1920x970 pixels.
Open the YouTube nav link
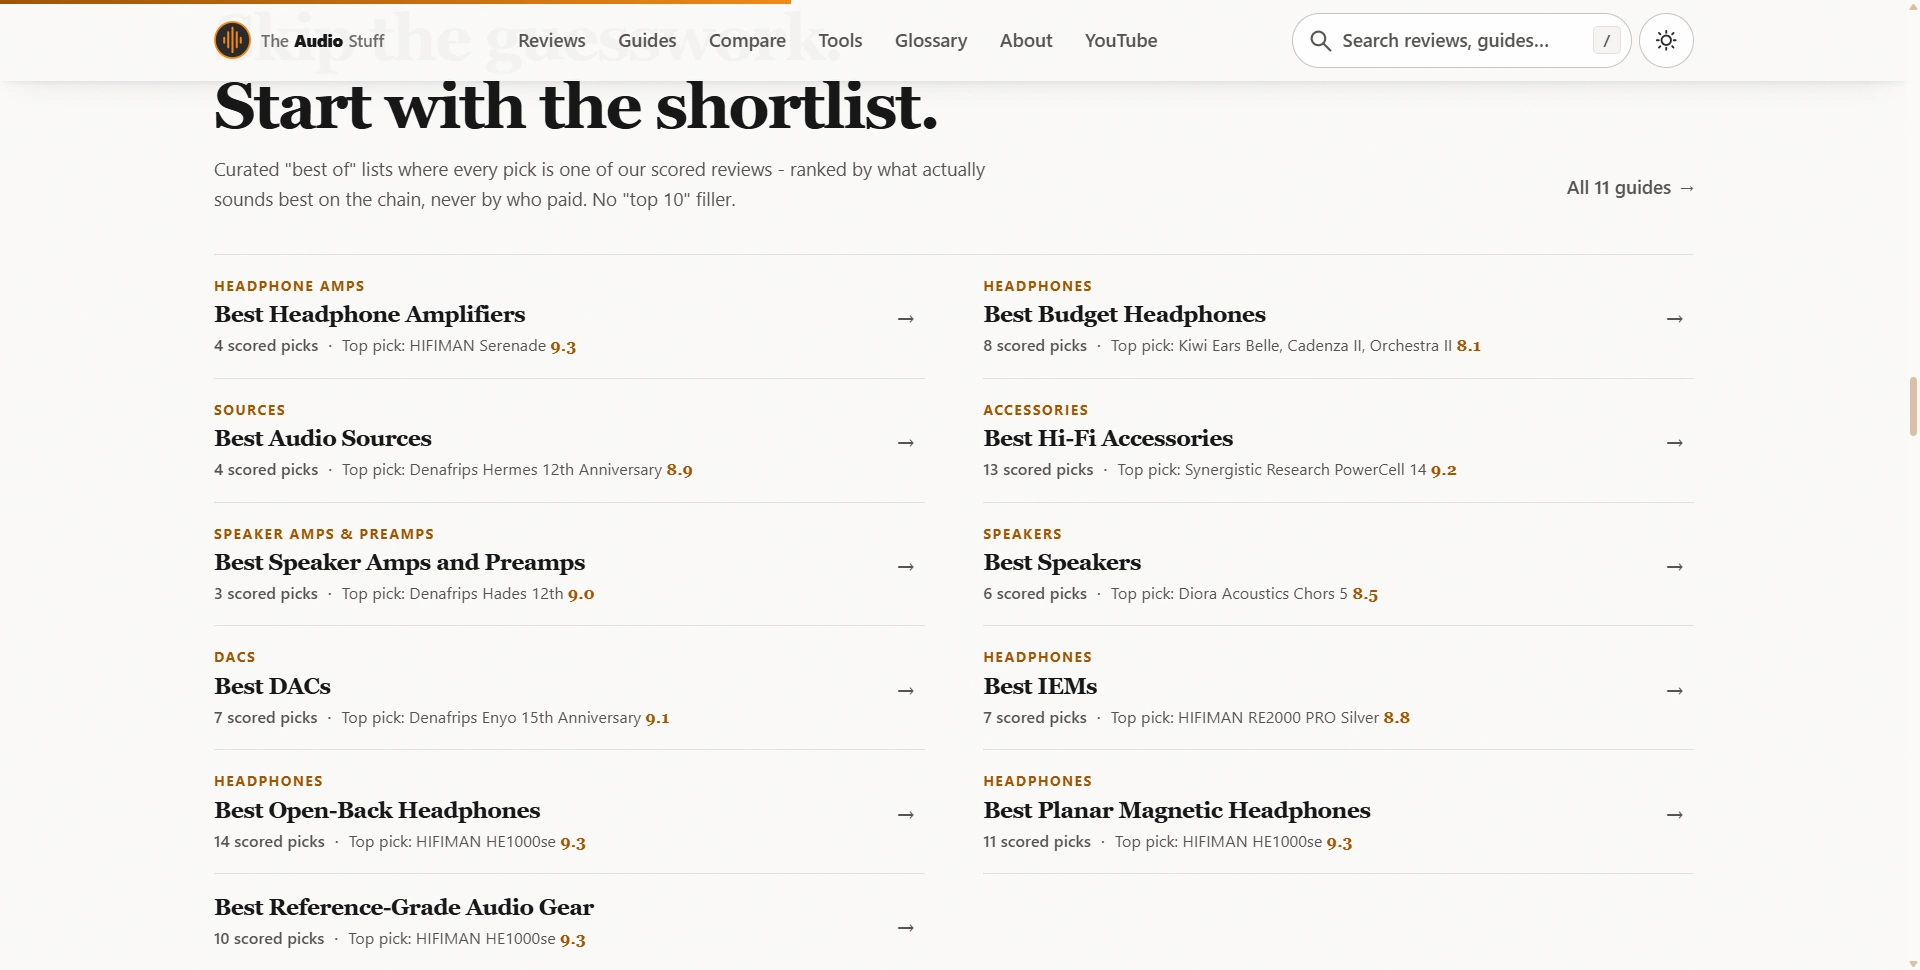pos(1121,40)
